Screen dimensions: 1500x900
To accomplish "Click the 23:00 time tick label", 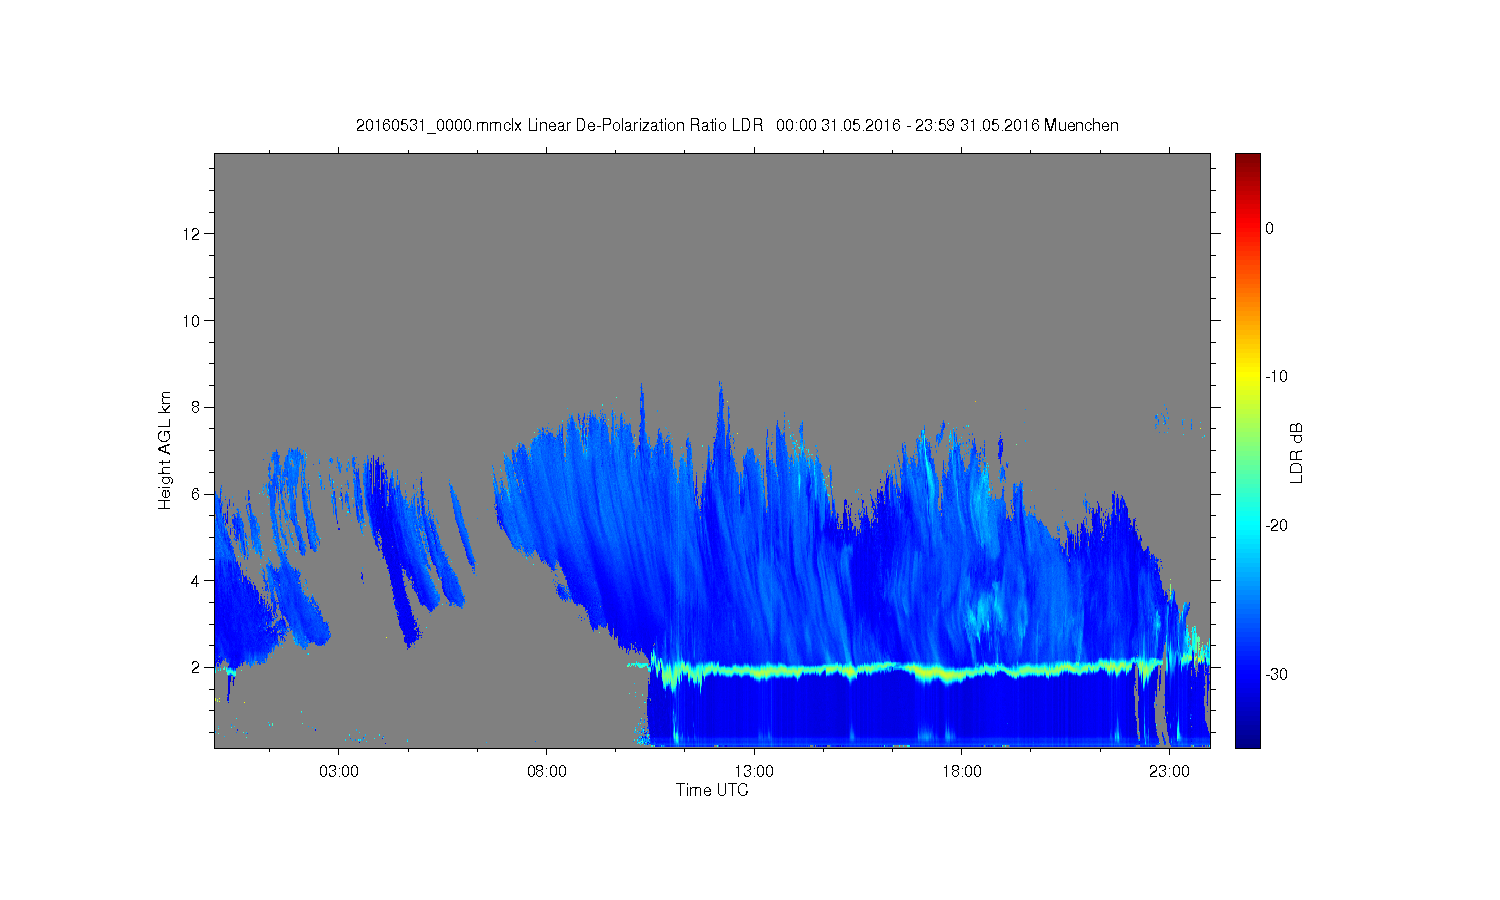I will click(1169, 771).
